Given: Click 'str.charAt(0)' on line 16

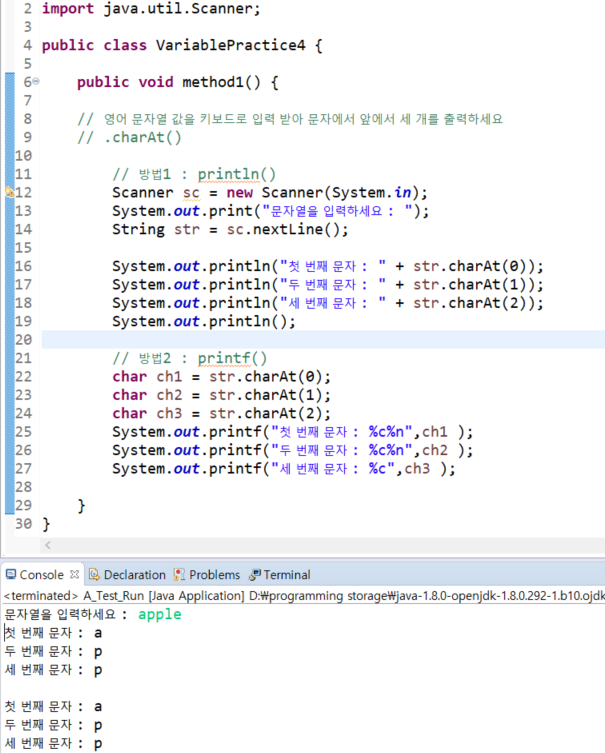Looking at the screenshot, I should tap(473, 266).
